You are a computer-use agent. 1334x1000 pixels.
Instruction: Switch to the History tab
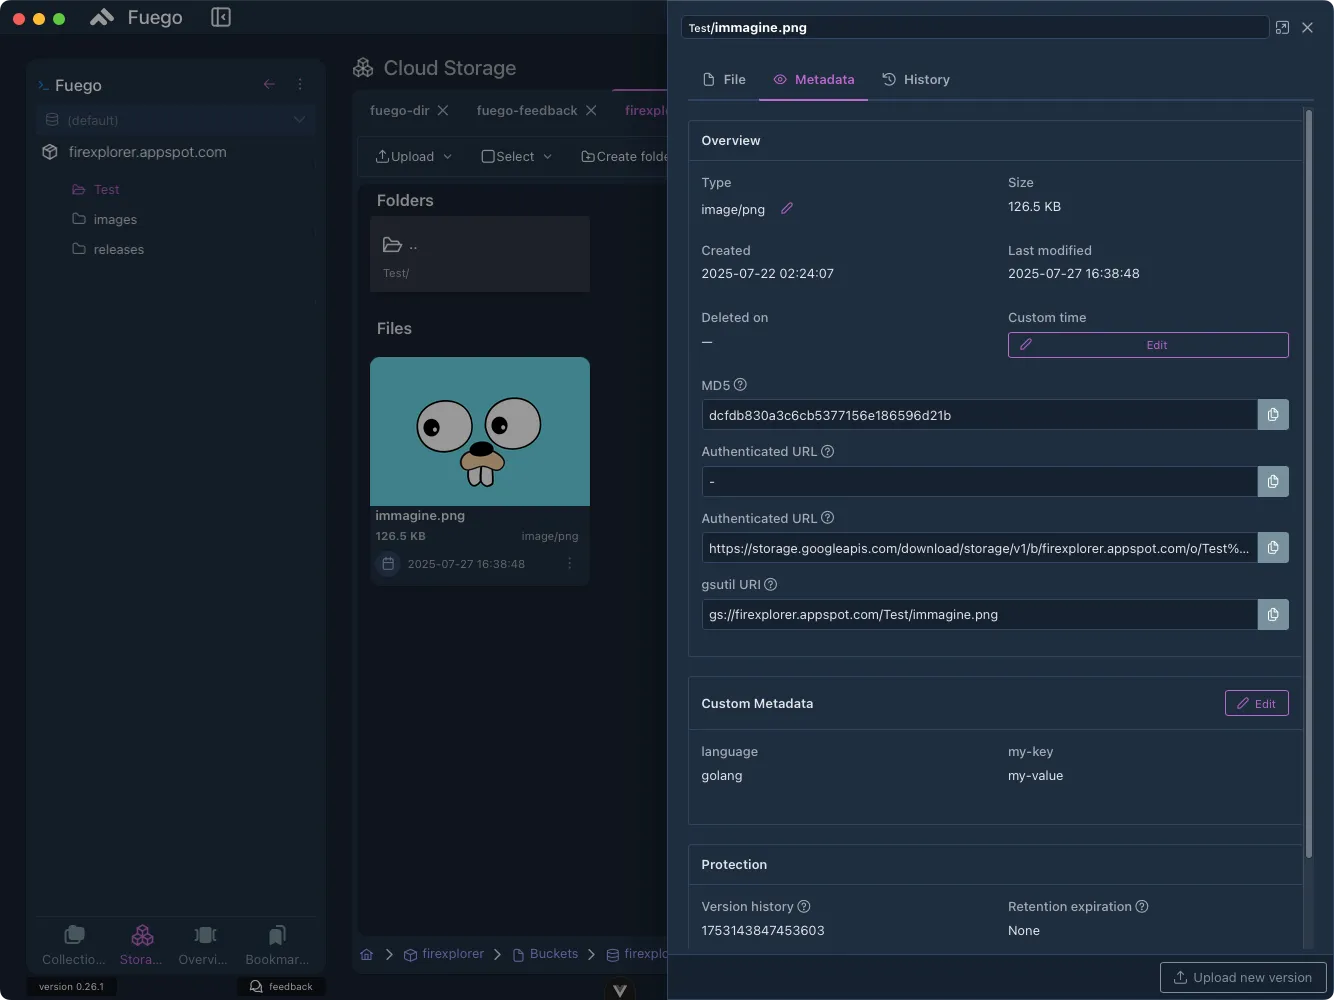[x=915, y=79]
